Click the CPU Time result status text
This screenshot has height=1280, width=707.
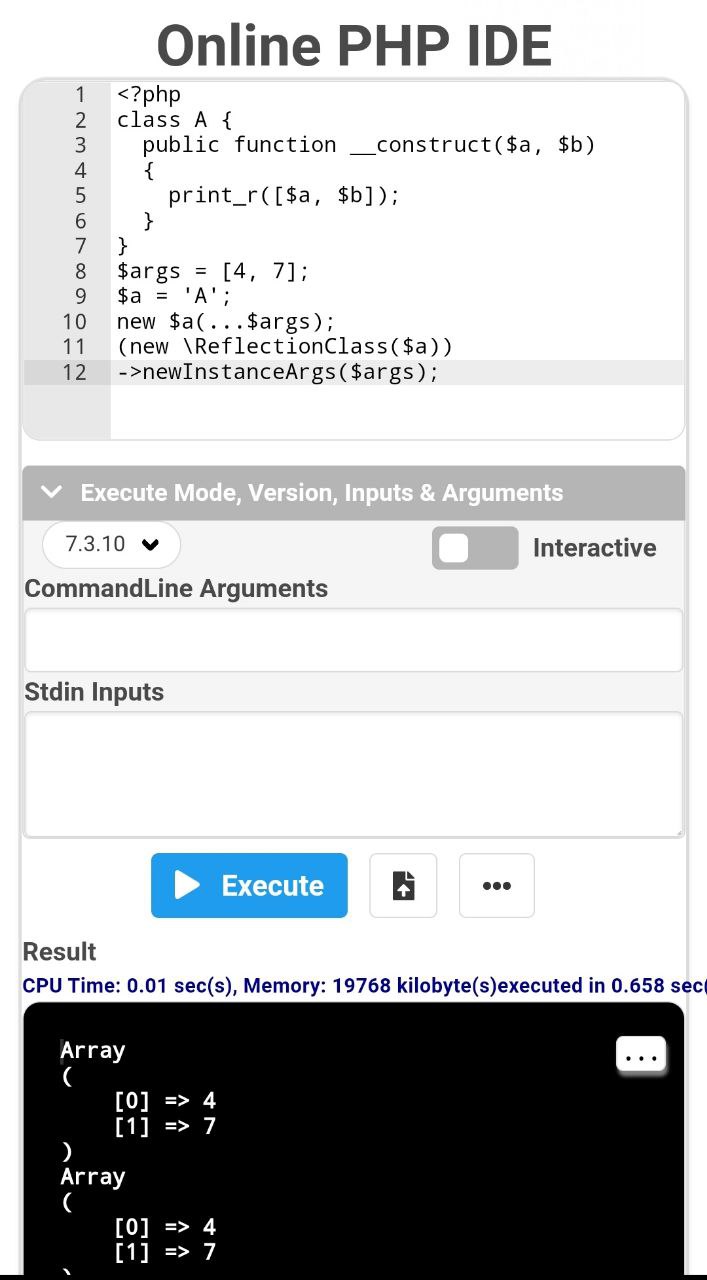365,986
